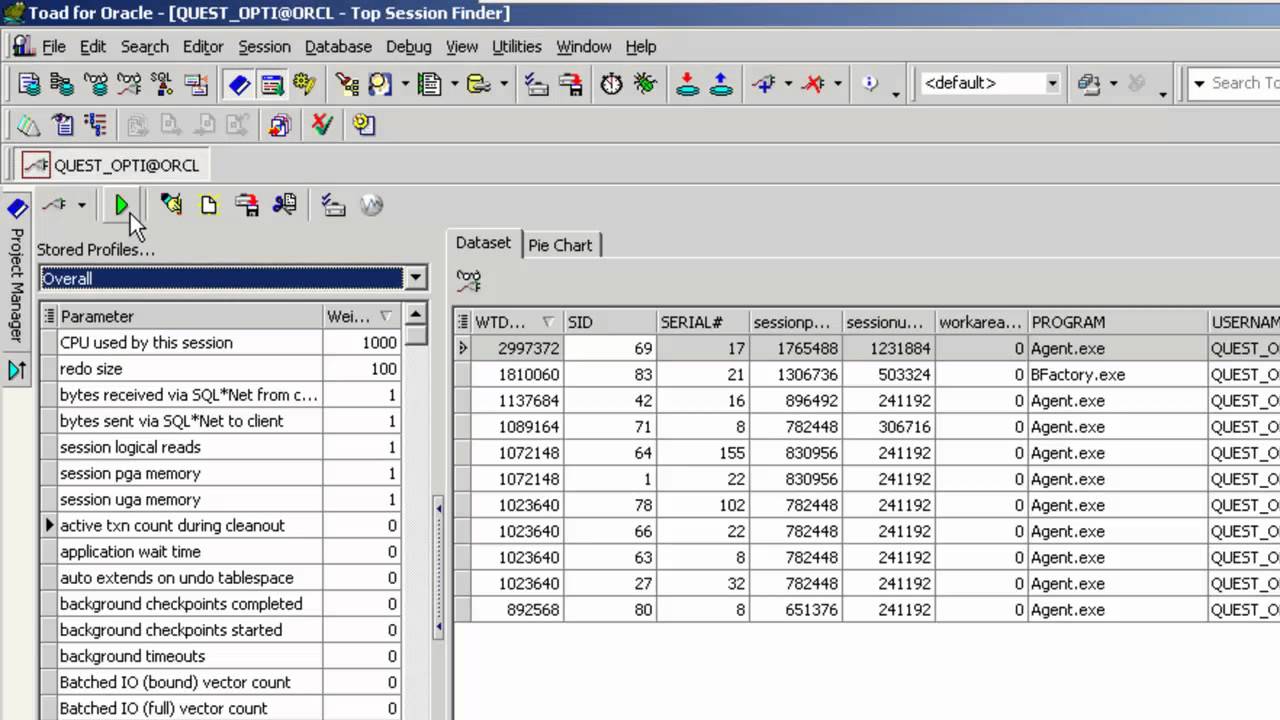The image size is (1280, 720).
Task: Open the <default> workspace dropdown
Action: (x=1052, y=84)
